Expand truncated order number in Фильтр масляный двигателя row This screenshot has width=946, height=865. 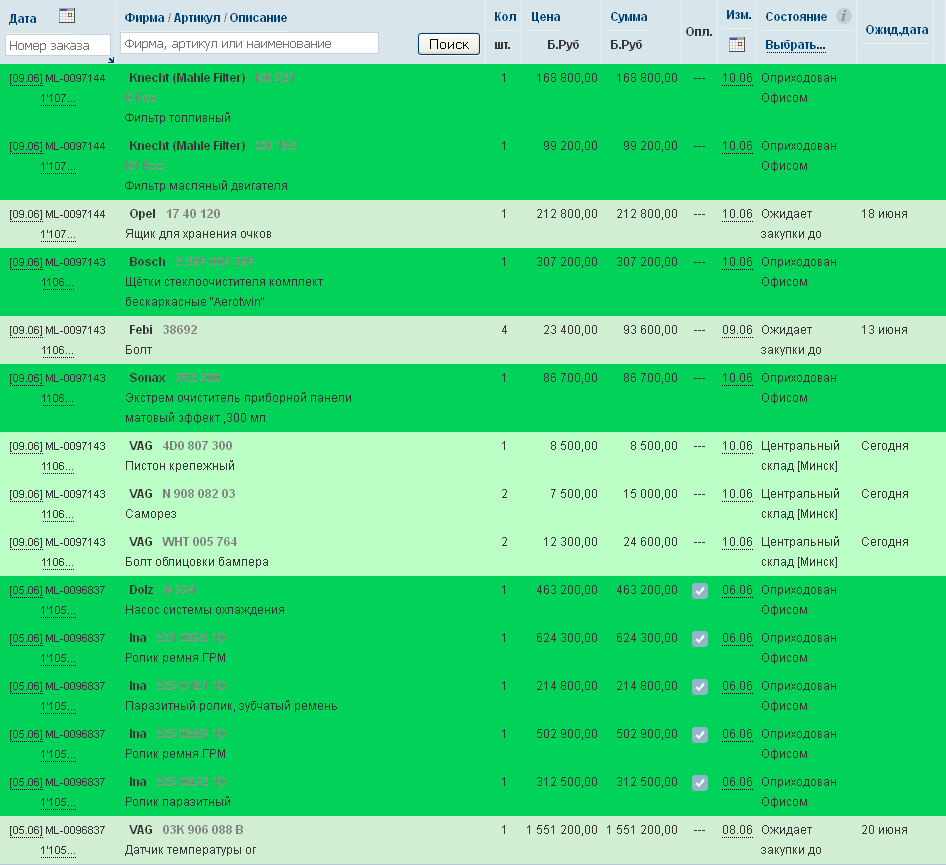(x=58, y=166)
